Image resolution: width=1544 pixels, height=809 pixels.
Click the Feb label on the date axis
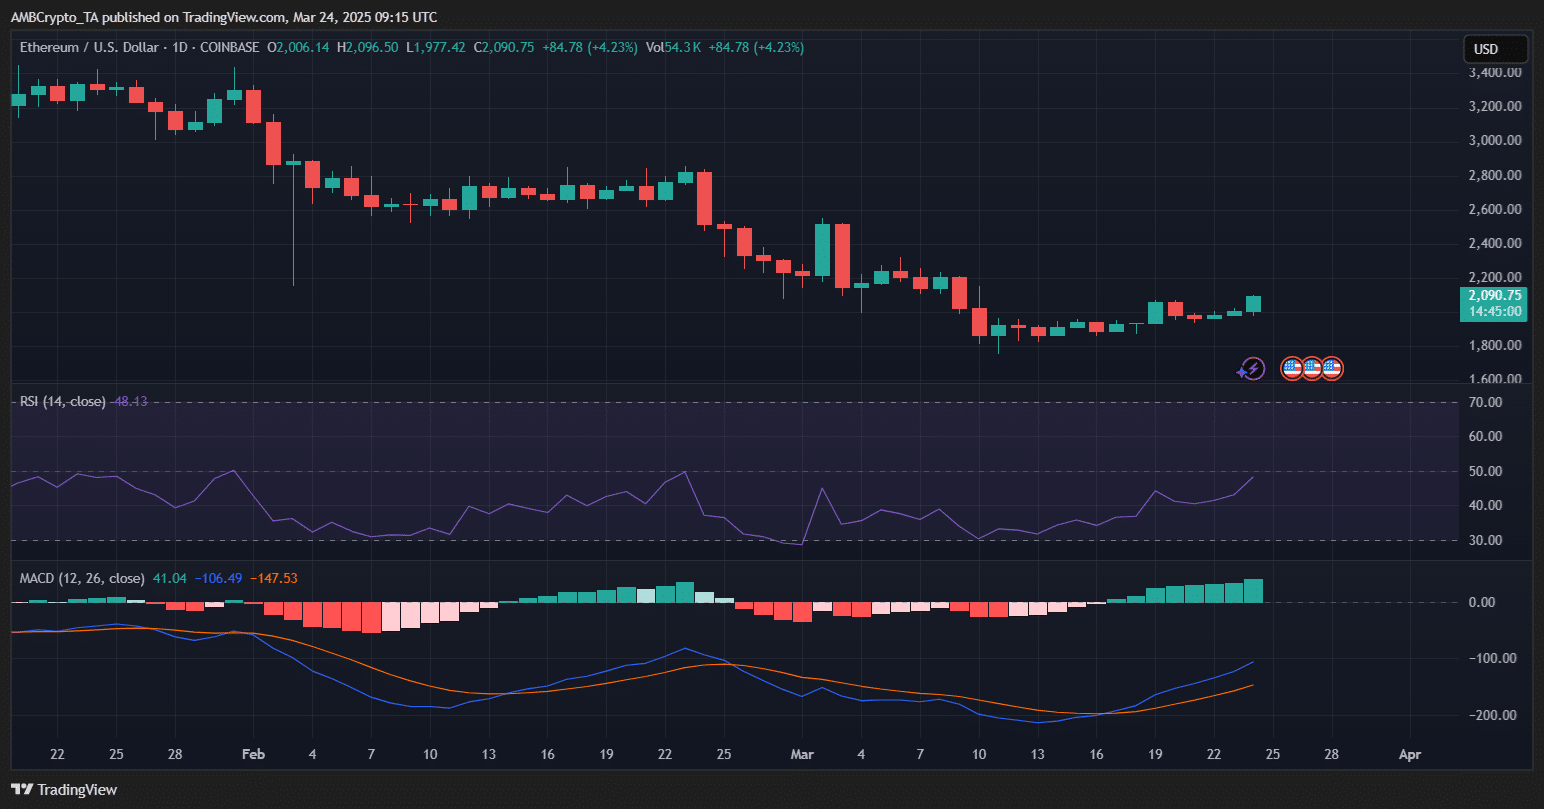point(252,754)
